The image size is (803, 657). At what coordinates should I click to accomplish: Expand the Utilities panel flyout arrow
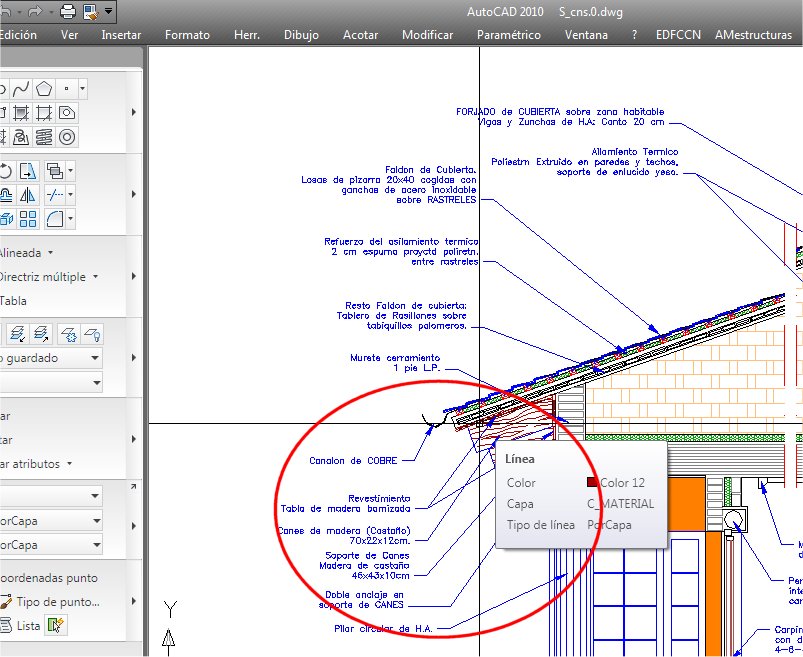(134, 601)
